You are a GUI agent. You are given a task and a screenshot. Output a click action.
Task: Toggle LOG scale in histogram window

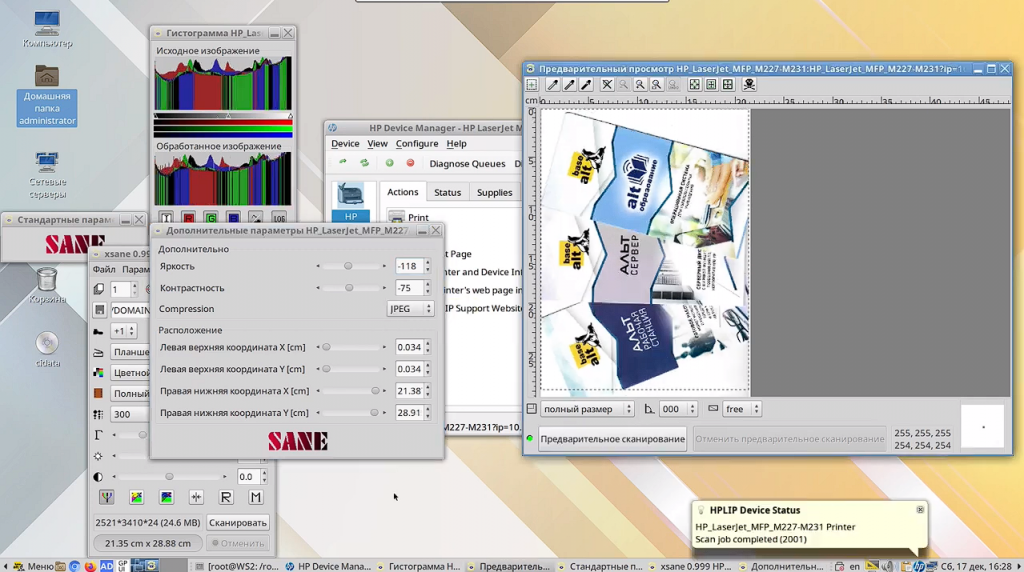(x=279, y=217)
